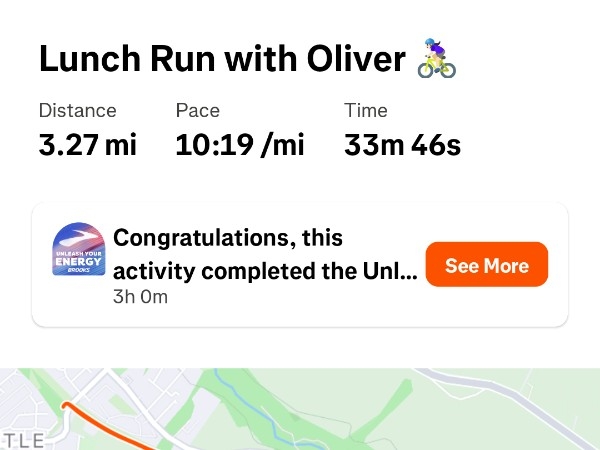
Task: Click the congratulations challenge message text
Action: [265, 255]
